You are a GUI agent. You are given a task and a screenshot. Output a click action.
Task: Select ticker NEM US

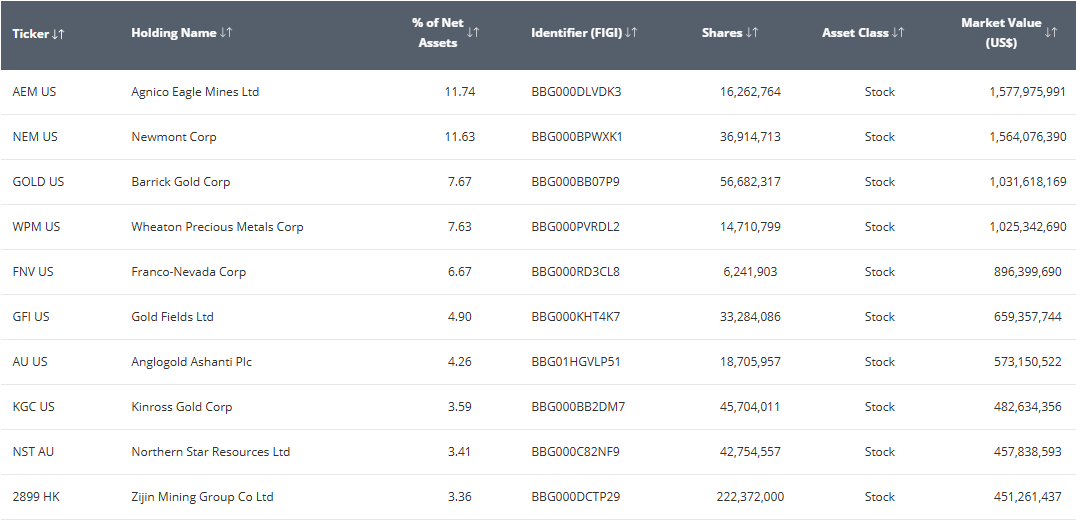[x=35, y=137]
